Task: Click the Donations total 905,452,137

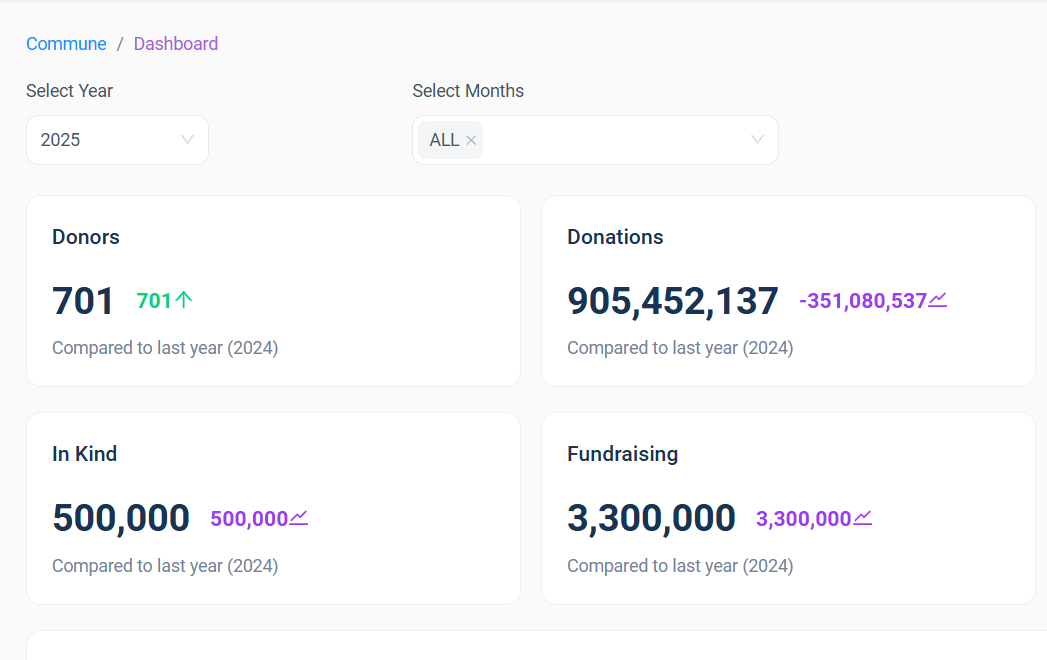Action: (672, 301)
